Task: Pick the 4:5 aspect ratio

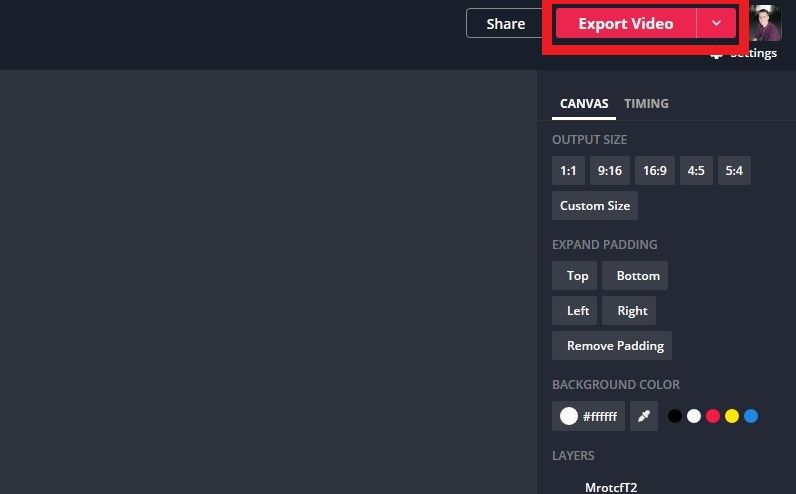Action: pyautogui.click(x=696, y=171)
